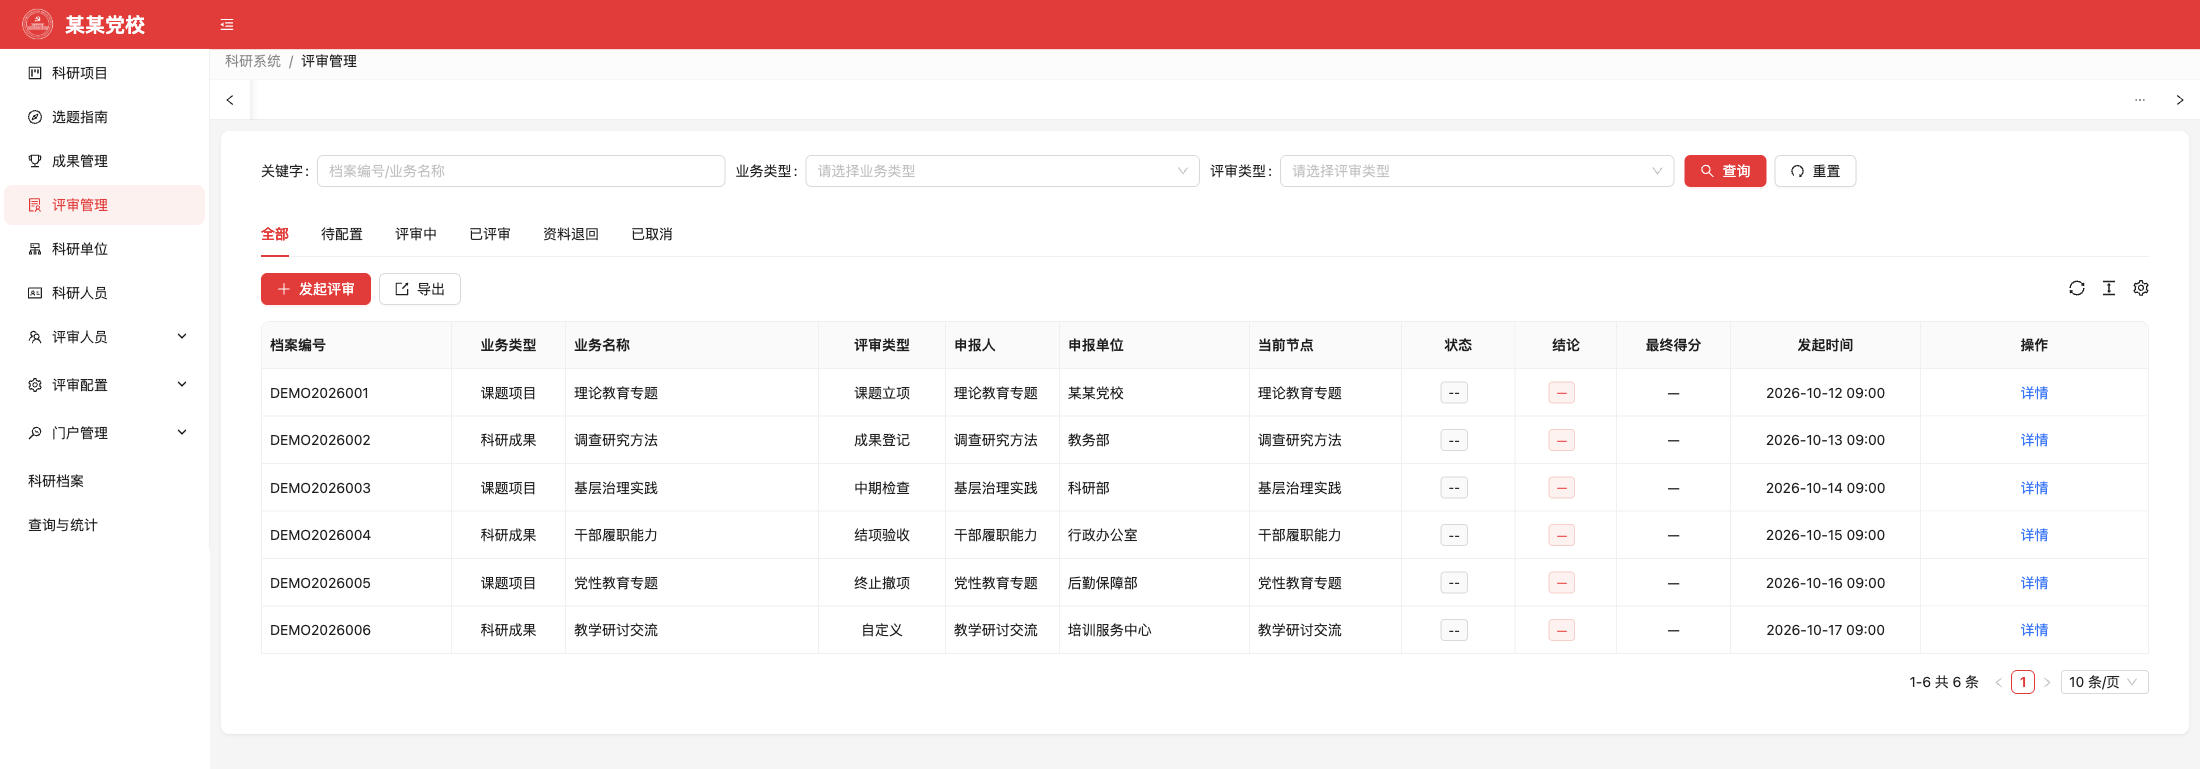Click the 导出 export button
This screenshot has width=2200, height=769.
(420, 289)
